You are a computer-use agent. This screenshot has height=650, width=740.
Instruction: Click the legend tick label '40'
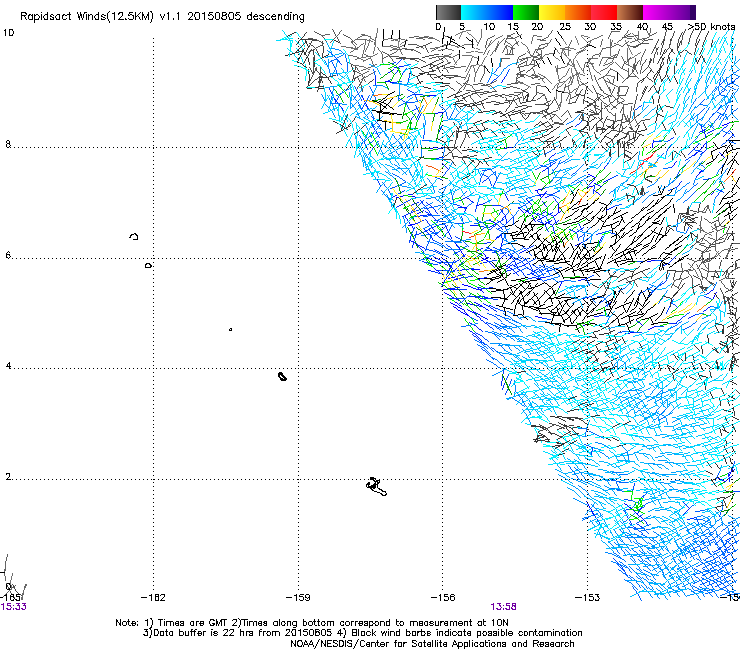(x=642, y=27)
